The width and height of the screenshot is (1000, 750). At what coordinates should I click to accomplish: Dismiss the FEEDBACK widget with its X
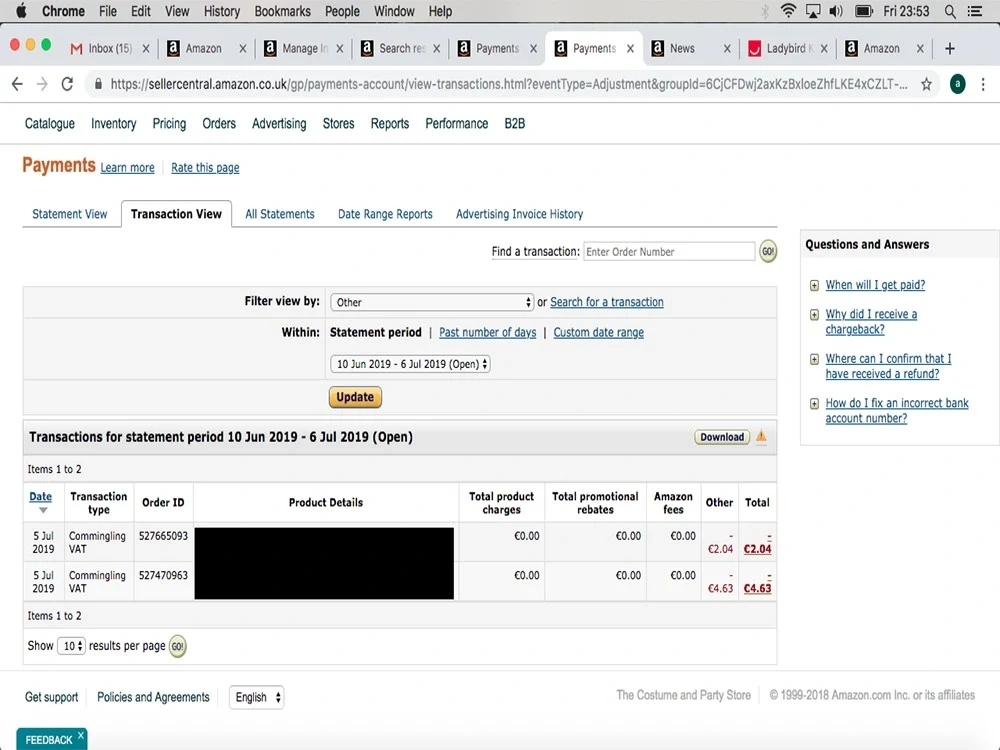tap(81, 735)
